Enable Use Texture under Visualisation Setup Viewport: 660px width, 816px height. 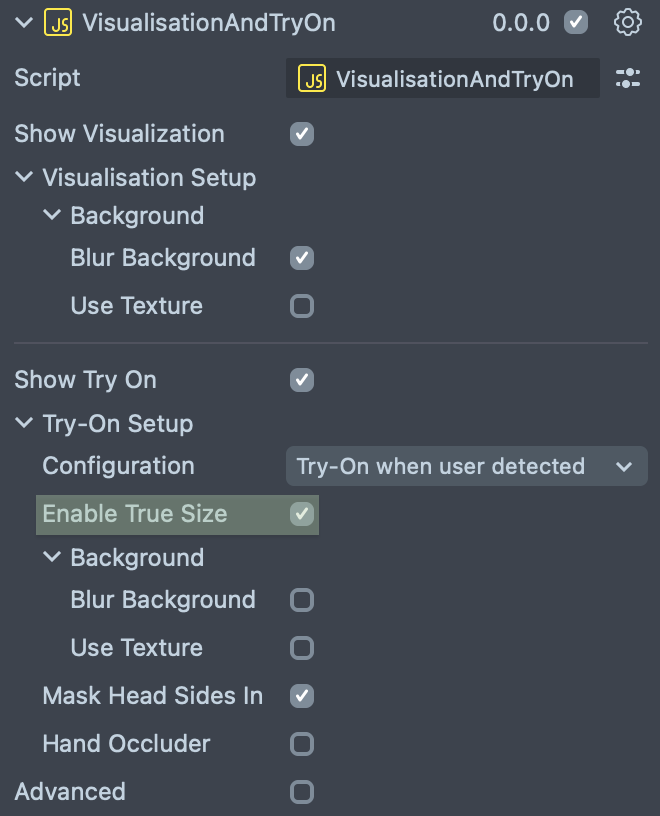tap(302, 306)
